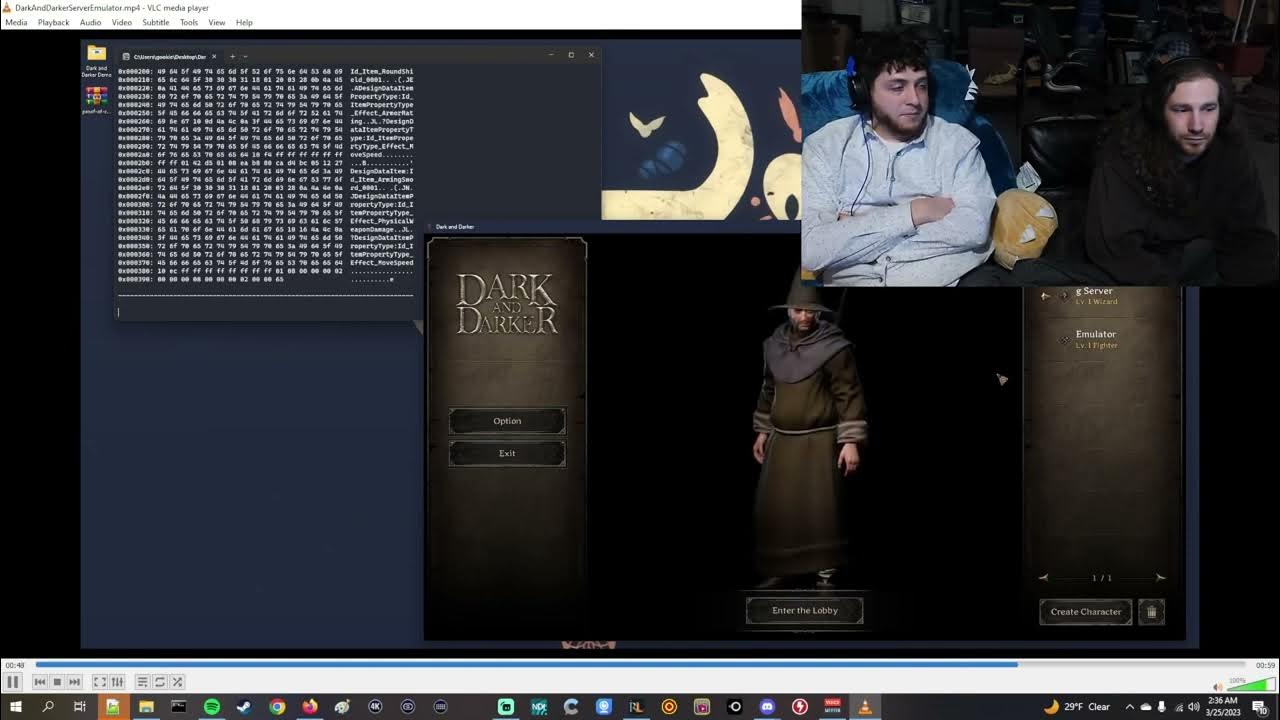Open the clock showing 2:36 AM
Viewport: 1280px width, 720px height.
coord(1223,707)
